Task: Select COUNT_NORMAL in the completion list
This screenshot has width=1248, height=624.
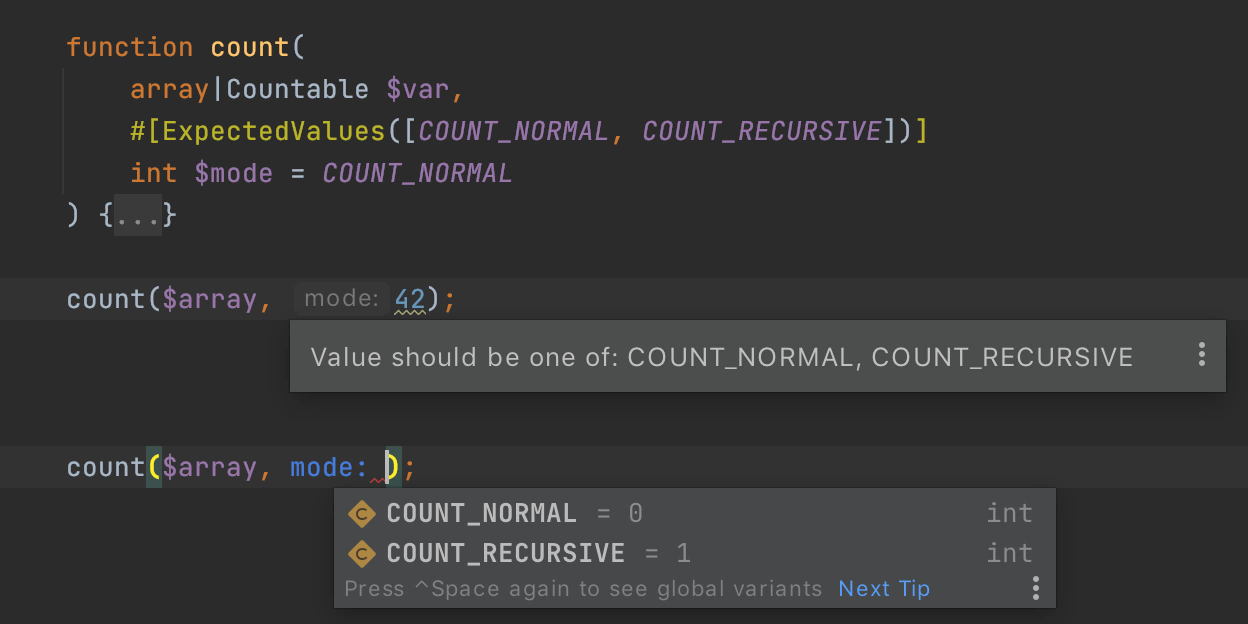Action: click(x=481, y=513)
